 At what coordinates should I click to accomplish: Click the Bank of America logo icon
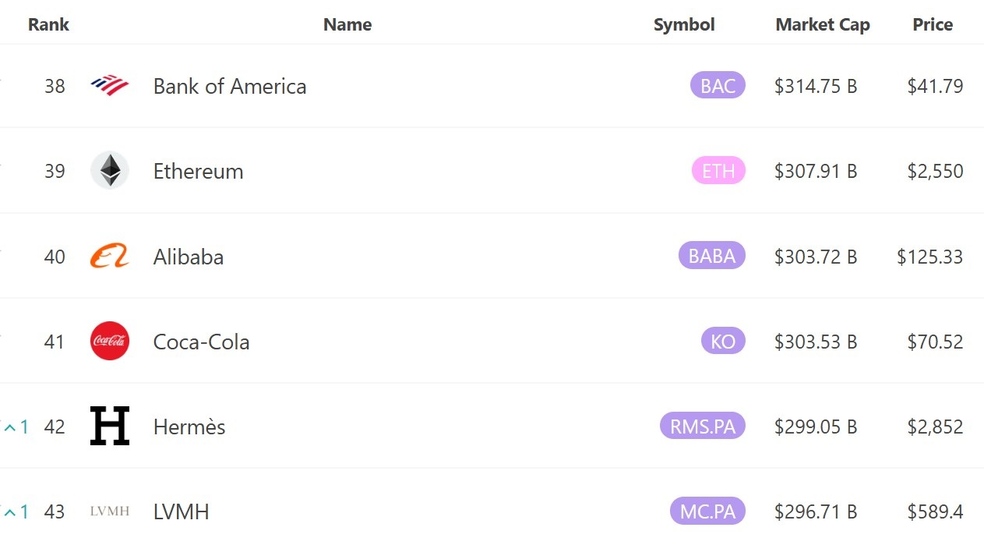point(110,85)
